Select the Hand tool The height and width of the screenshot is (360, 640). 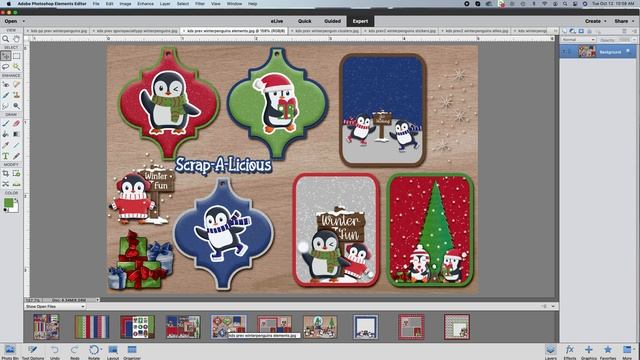[16, 39]
